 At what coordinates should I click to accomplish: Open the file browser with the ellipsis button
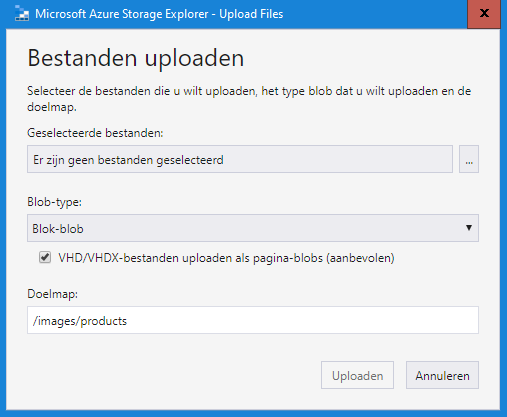click(x=469, y=159)
